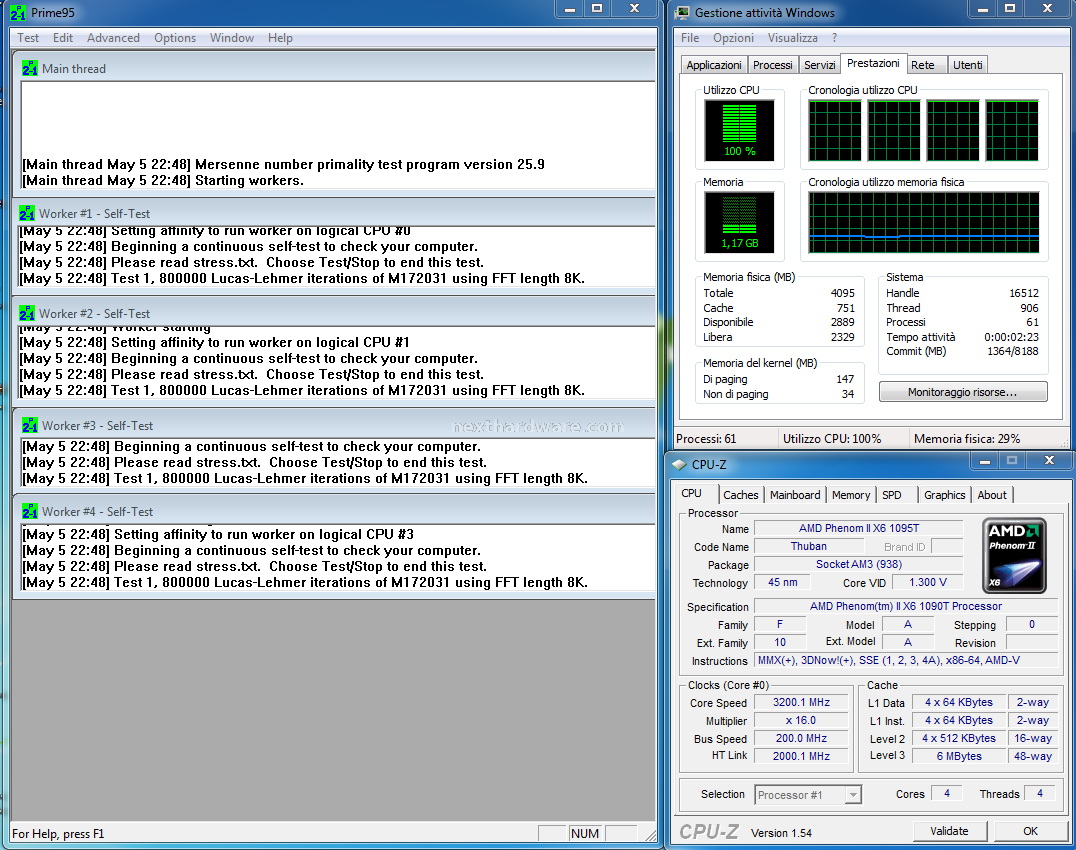Click the Worker #3 Self-Test window icon
This screenshot has width=1076, height=850.
click(x=30, y=425)
